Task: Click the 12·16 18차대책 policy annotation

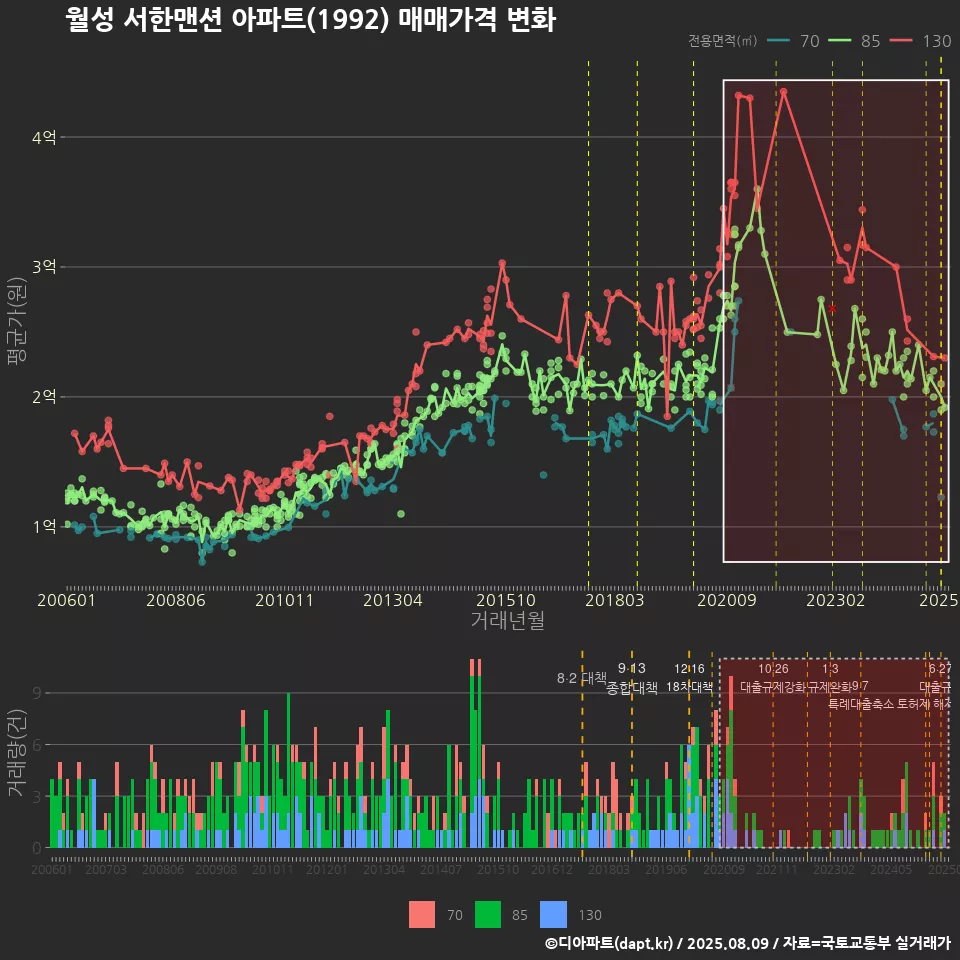Action: [x=689, y=678]
